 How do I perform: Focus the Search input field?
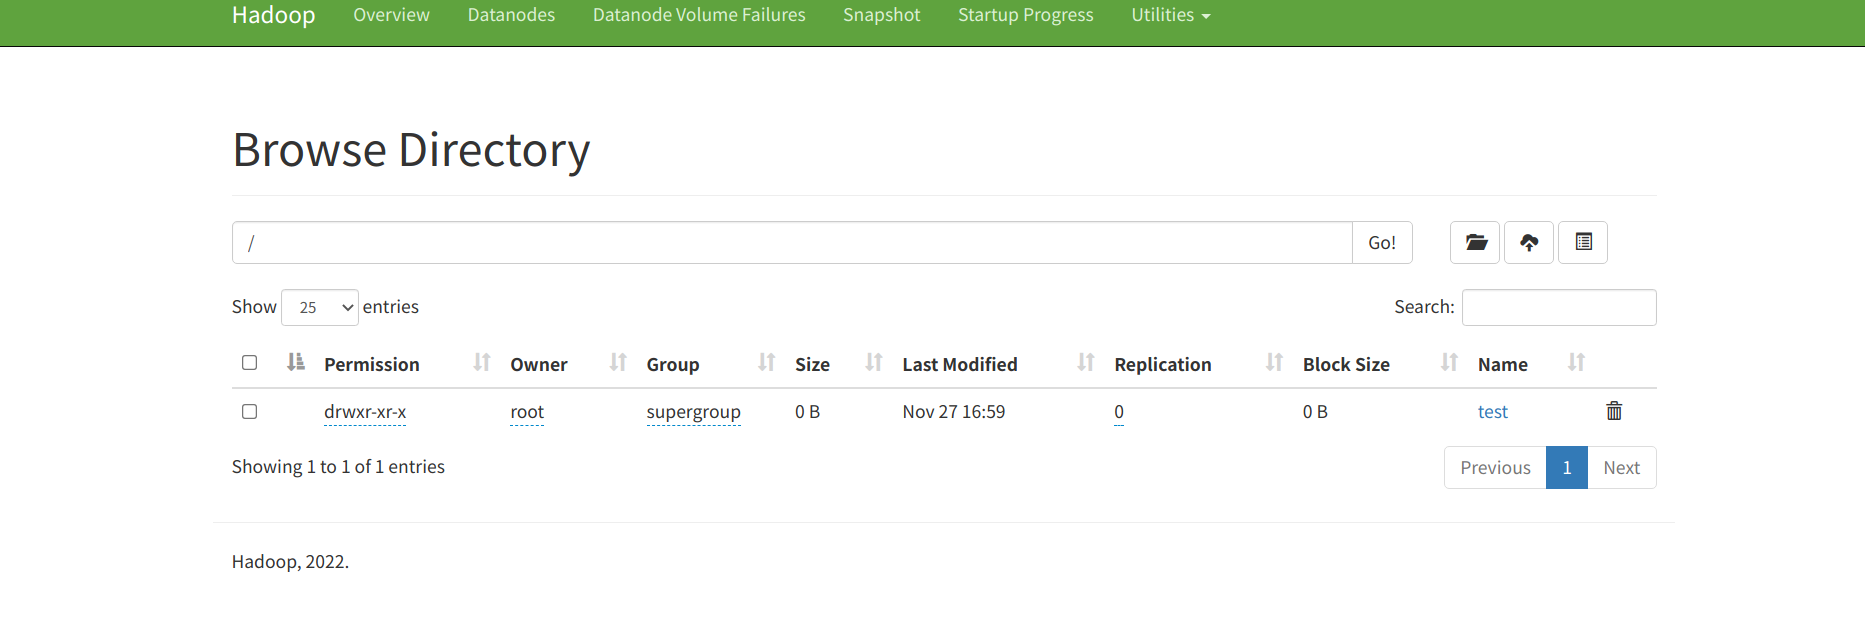click(1558, 307)
